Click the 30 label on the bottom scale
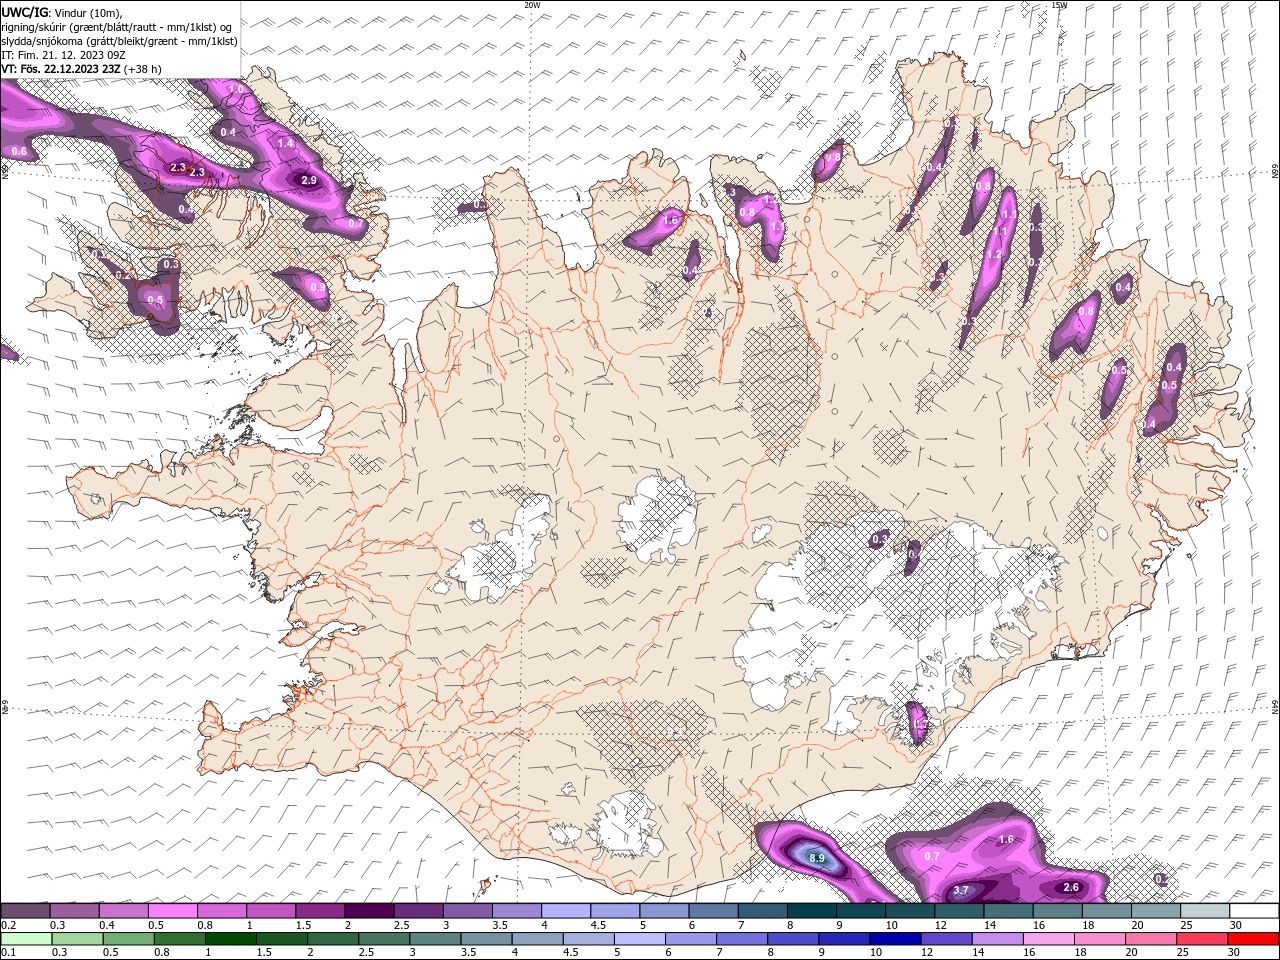 click(x=1236, y=953)
